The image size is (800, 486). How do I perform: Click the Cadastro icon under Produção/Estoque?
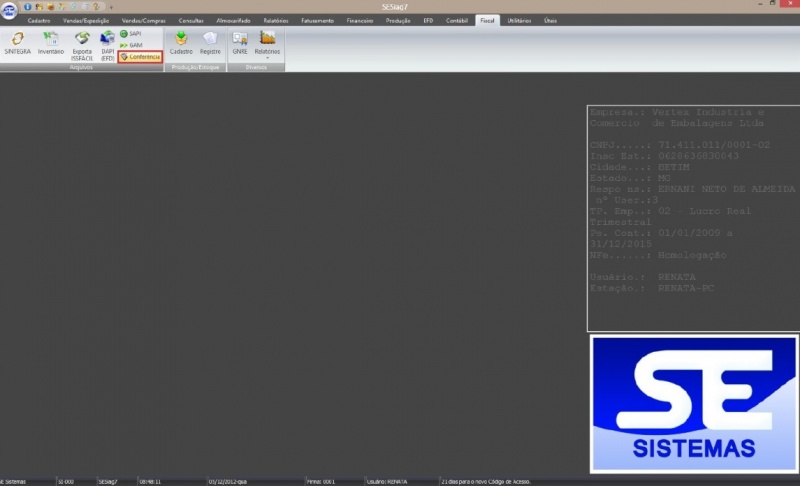click(x=181, y=43)
